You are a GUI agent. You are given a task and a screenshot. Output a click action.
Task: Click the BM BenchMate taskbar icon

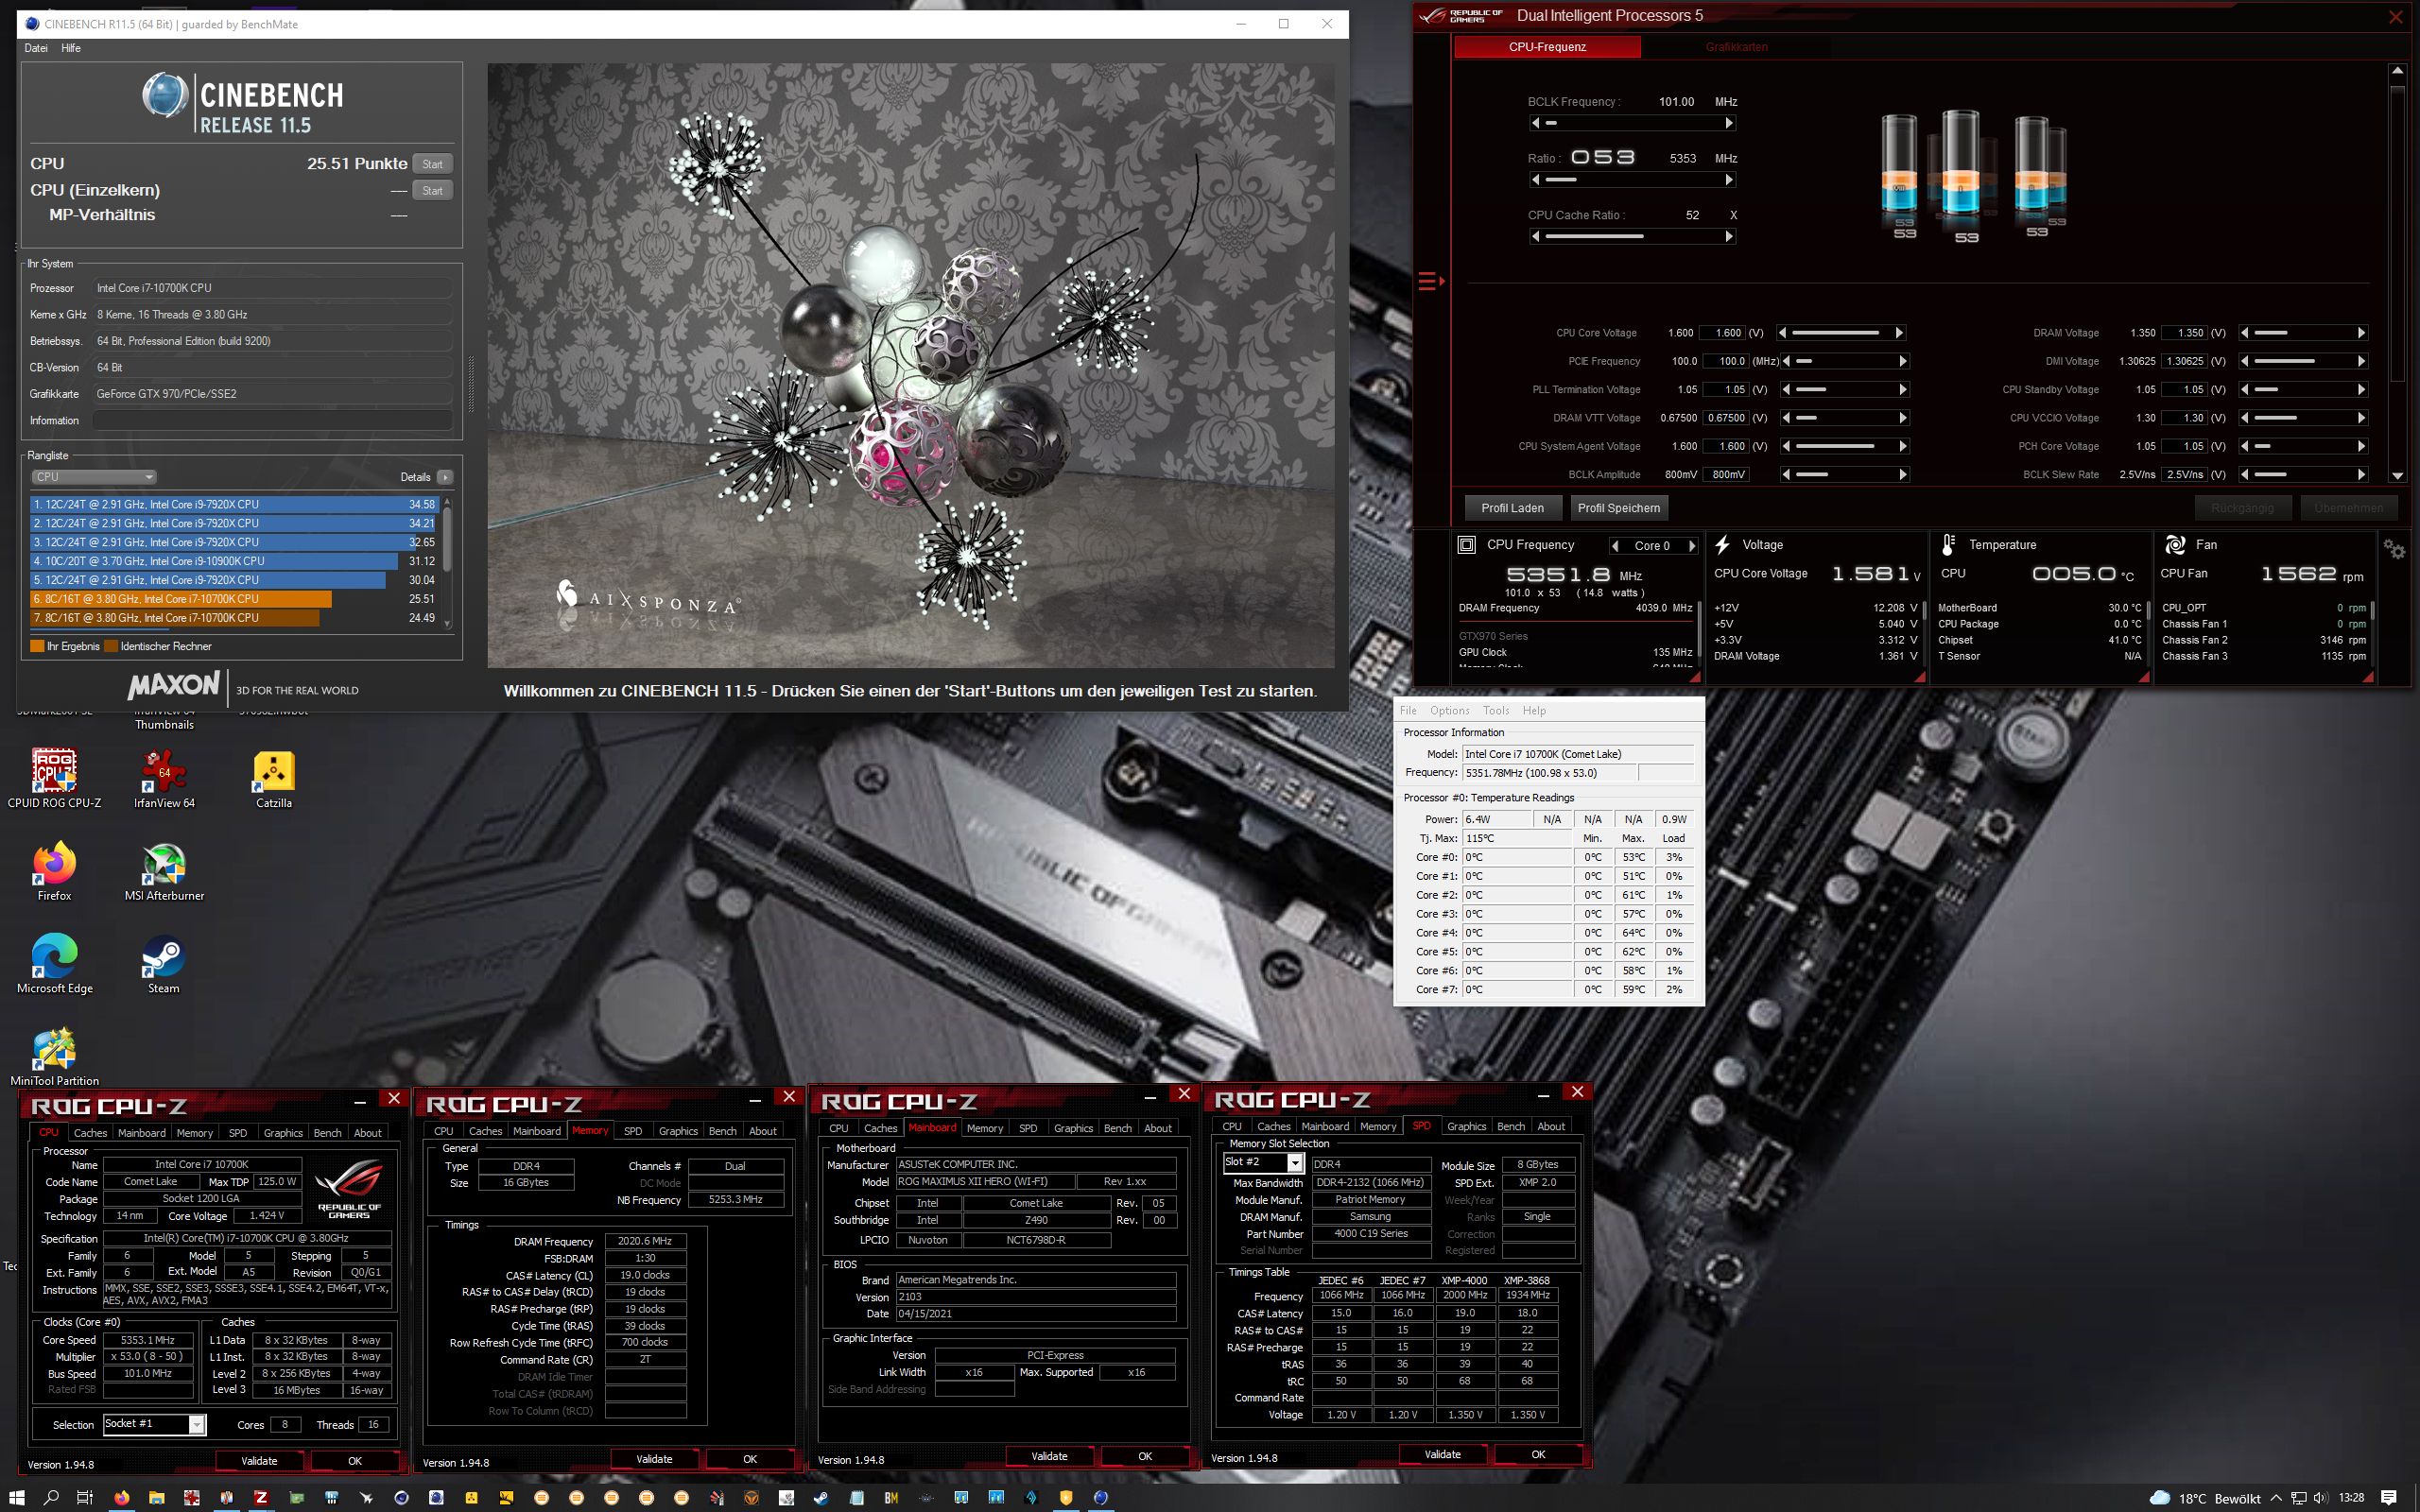pyautogui.click(x=890, y=1498)
